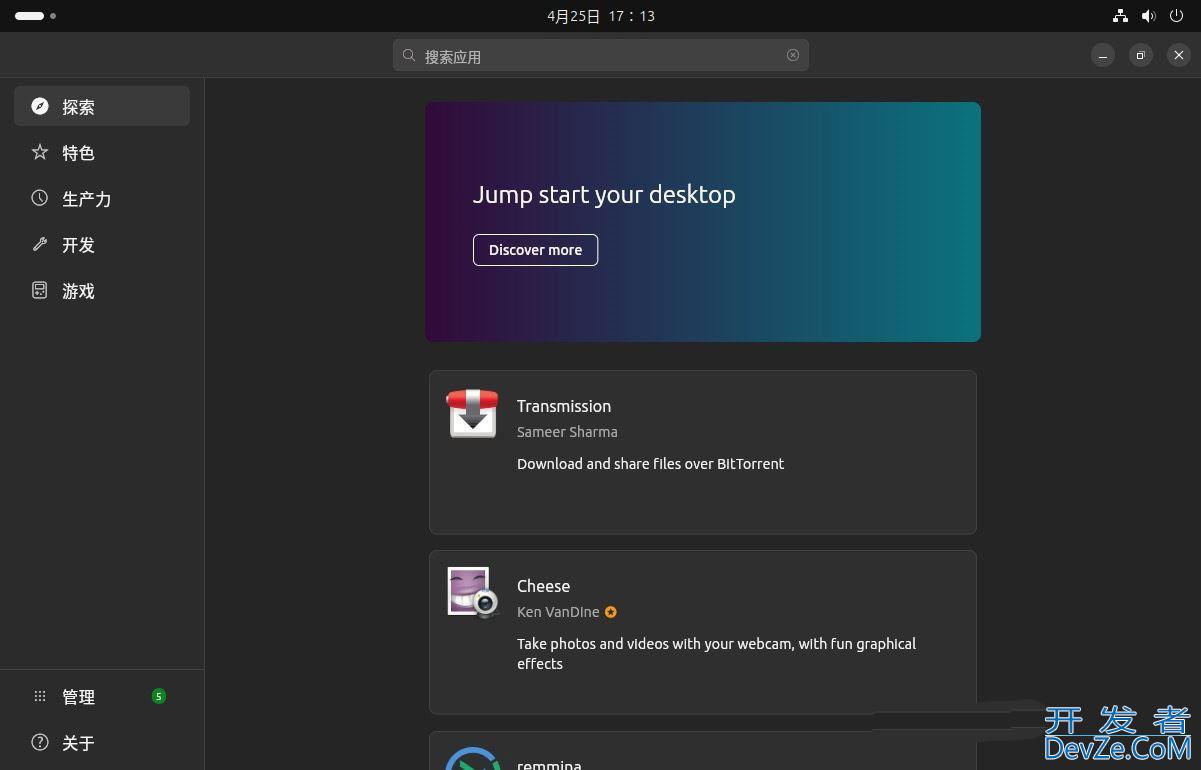Clear the search field with the X icon
The height and width of the screenshot is (770, 1201).
793,55
